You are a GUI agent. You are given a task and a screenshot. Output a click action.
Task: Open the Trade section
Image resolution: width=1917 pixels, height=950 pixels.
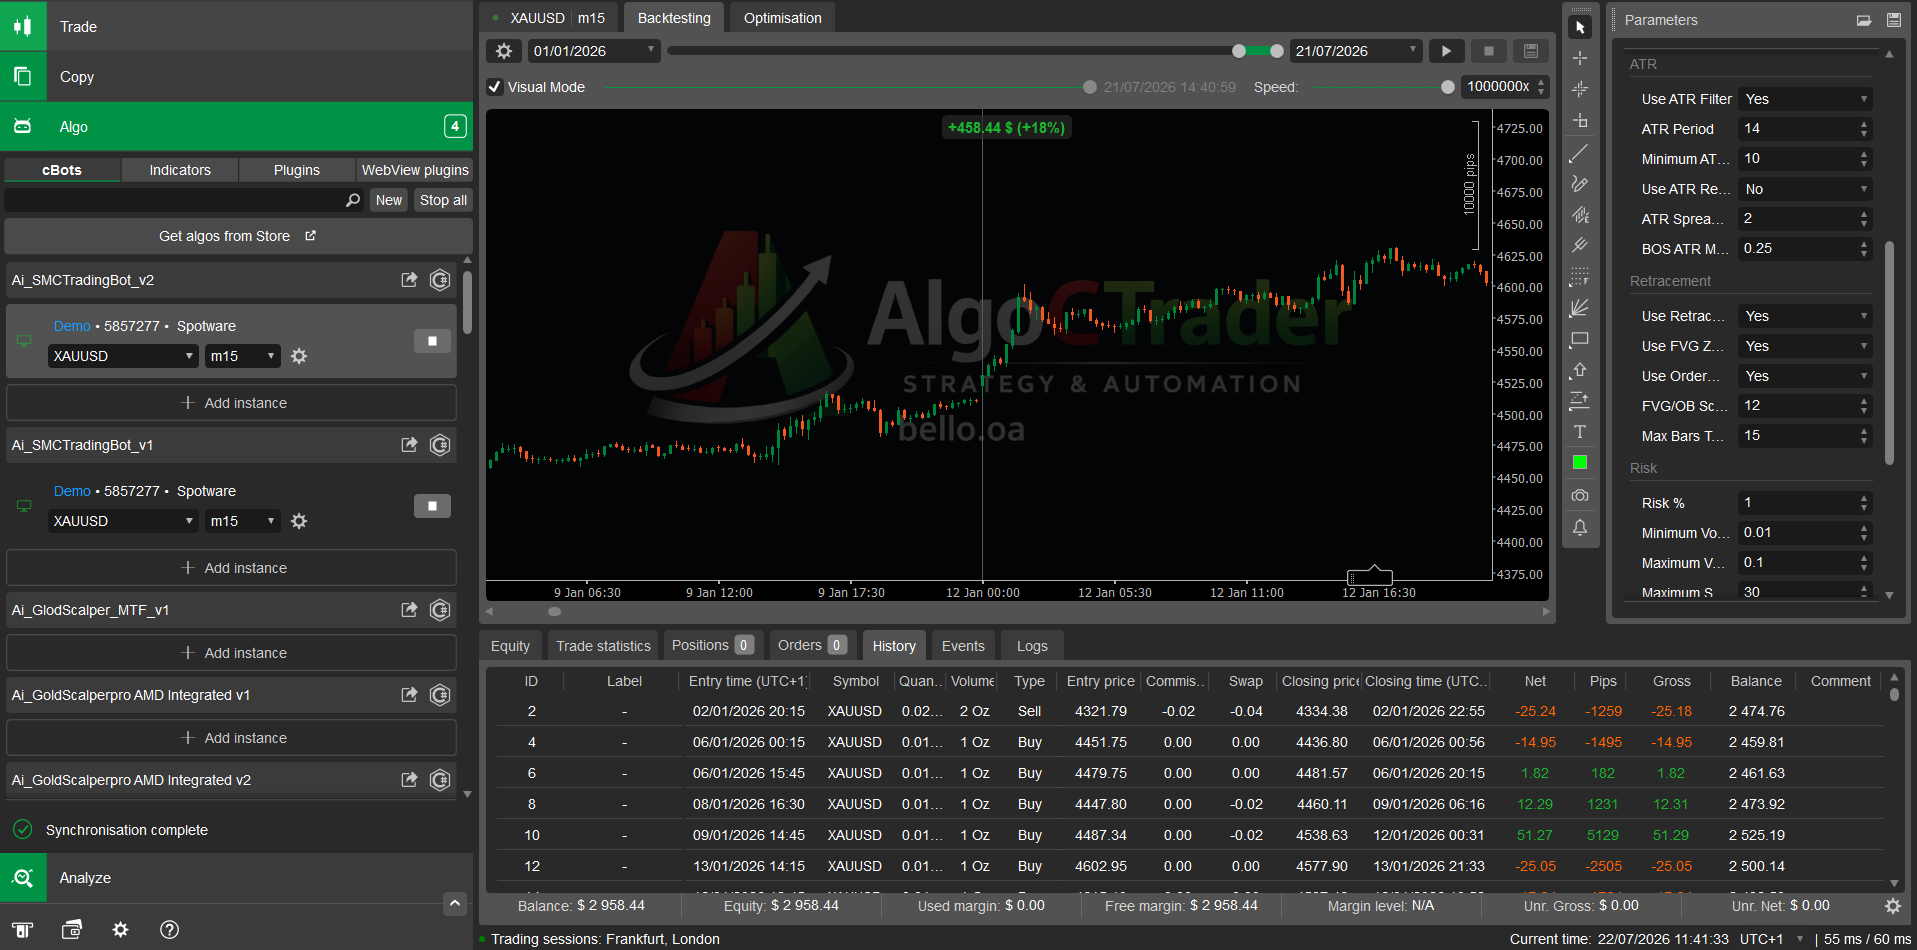tap(236, 26)
